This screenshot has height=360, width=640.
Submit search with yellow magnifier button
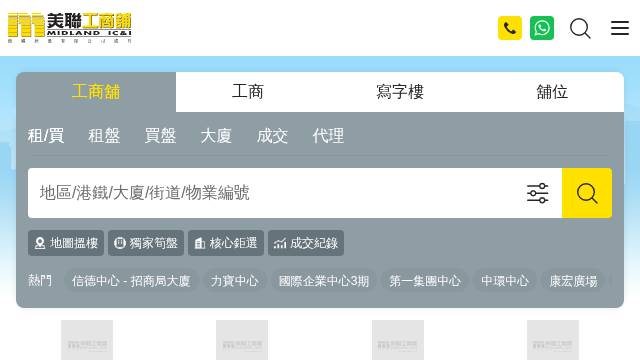587,193
